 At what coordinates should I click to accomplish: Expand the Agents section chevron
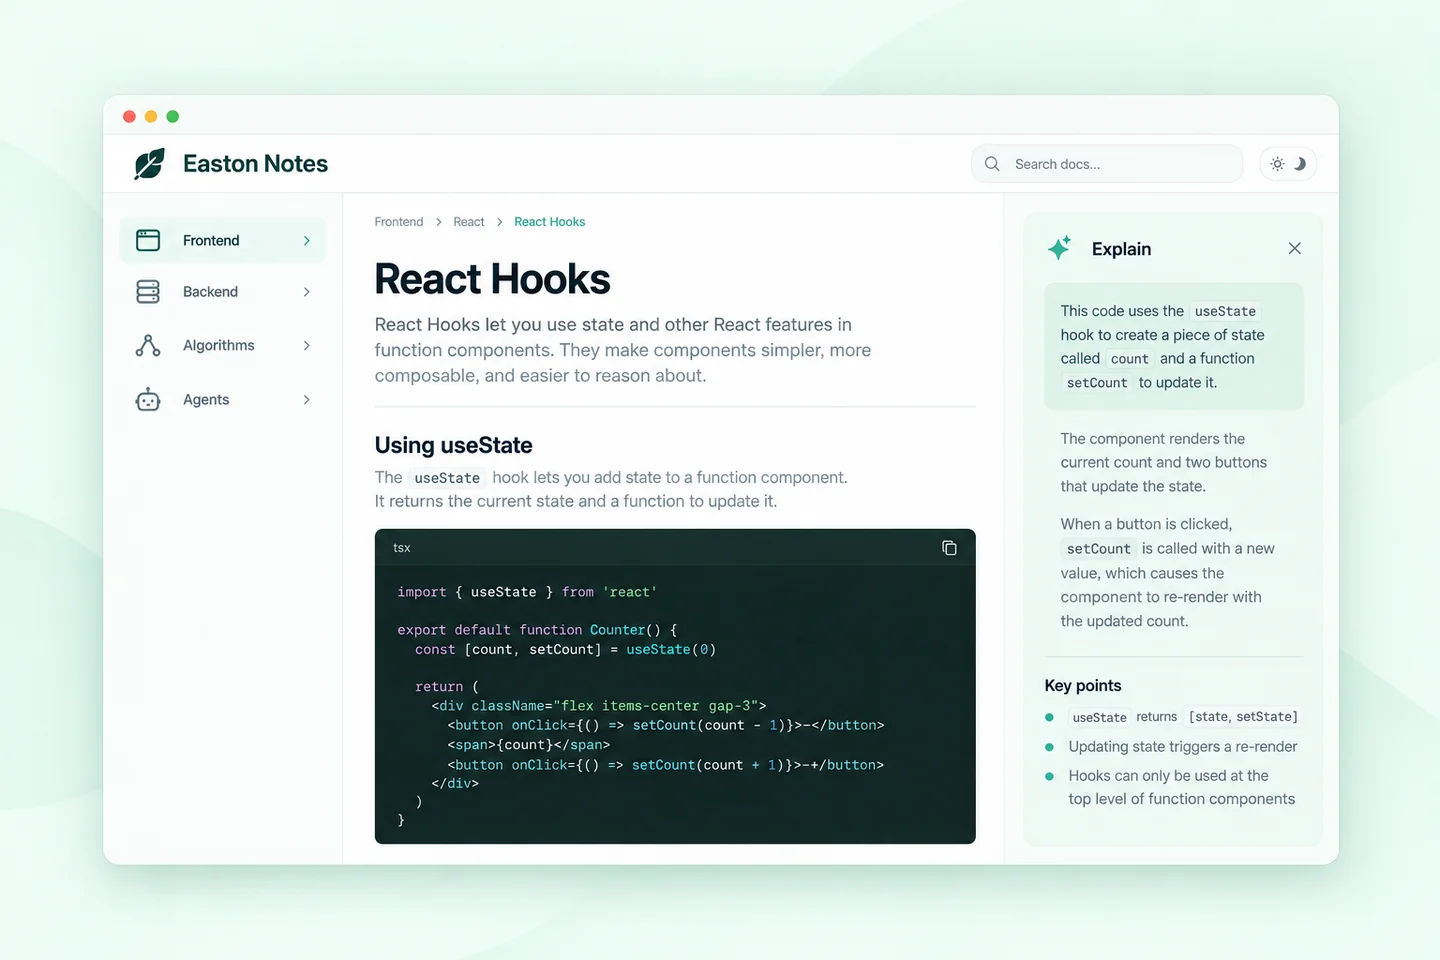coord(307,400)
